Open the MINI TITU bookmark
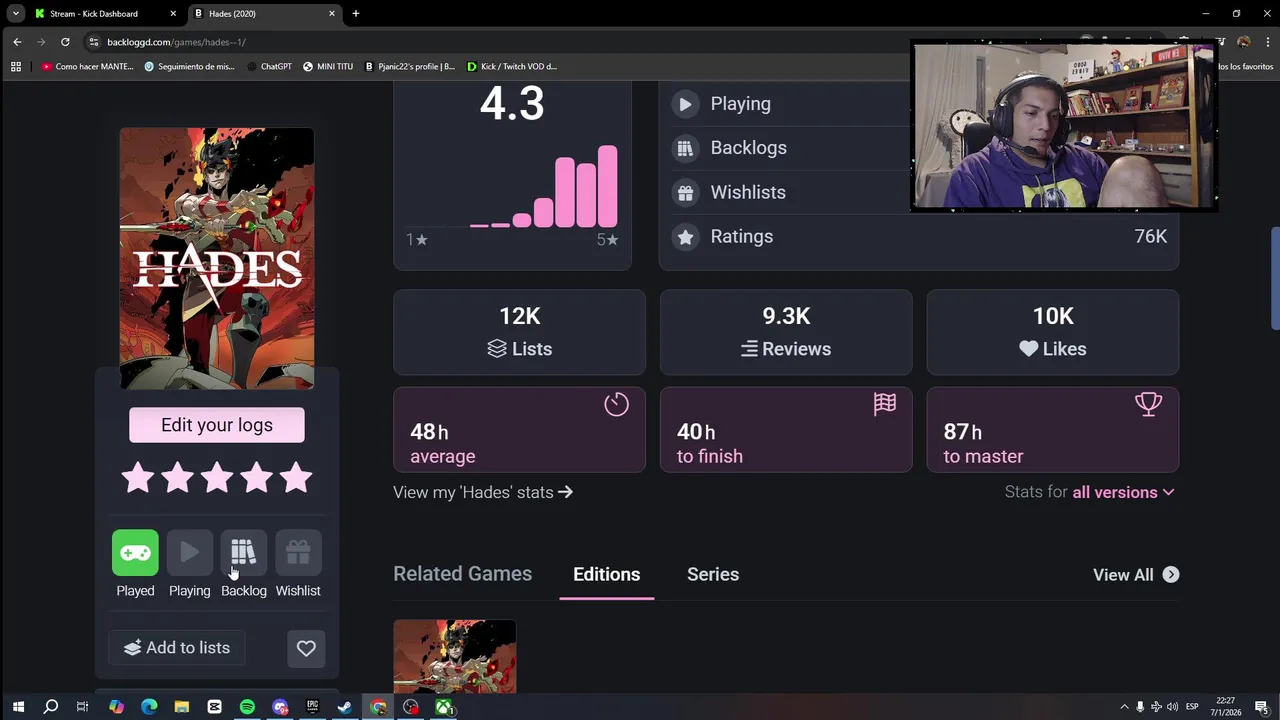This screenshot has height=720, width=1280. click(328, 67)
